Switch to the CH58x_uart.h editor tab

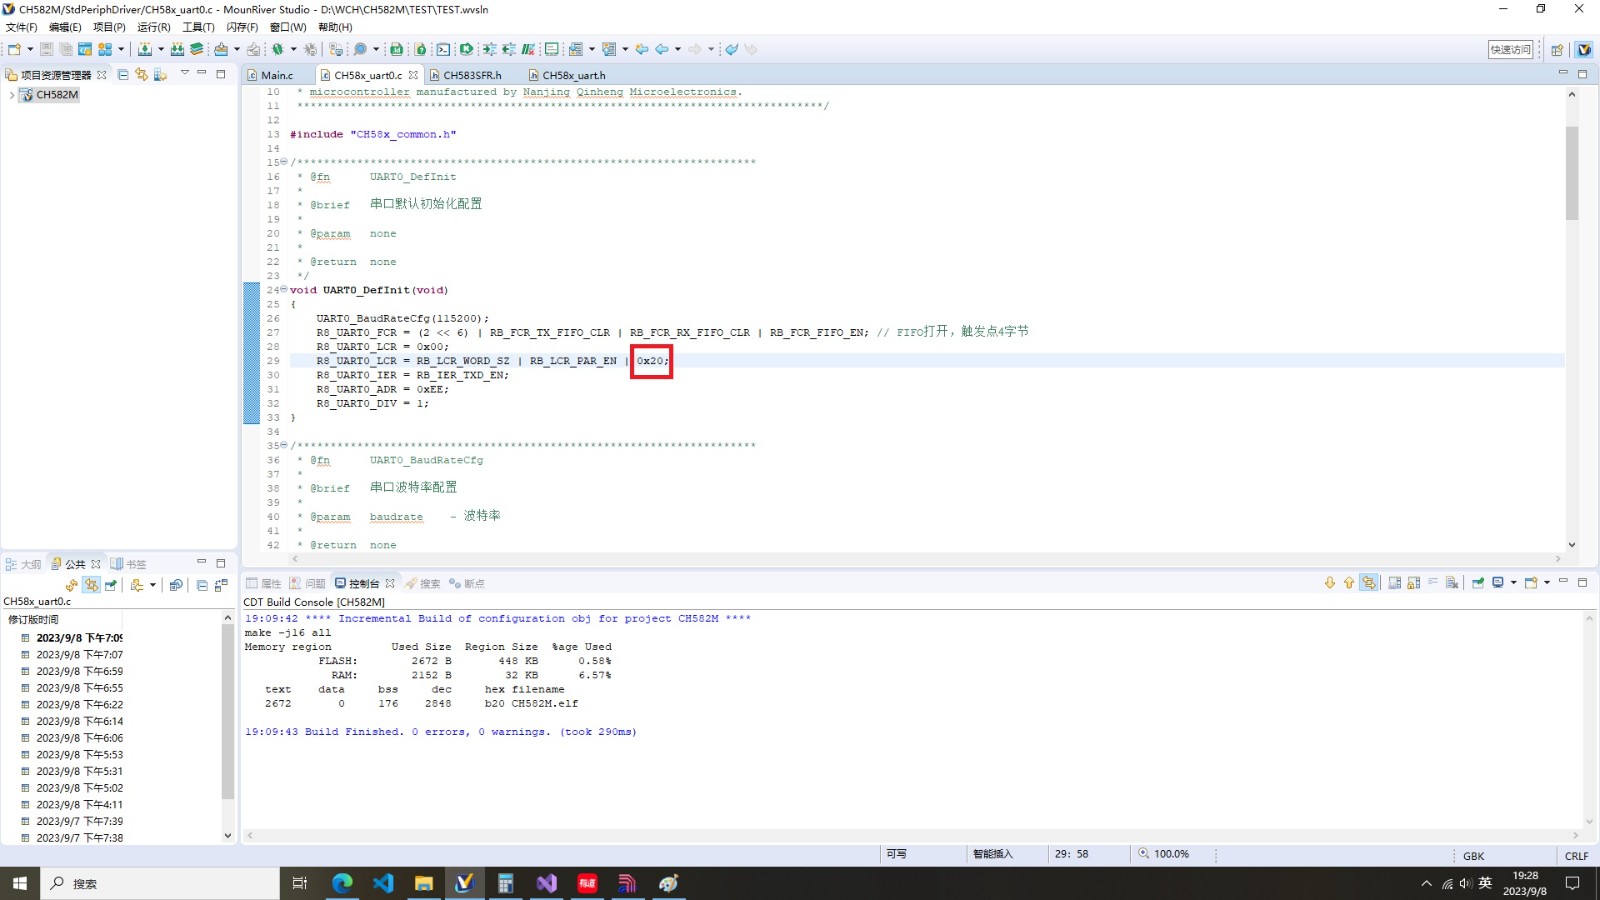(x=567, y=75)
